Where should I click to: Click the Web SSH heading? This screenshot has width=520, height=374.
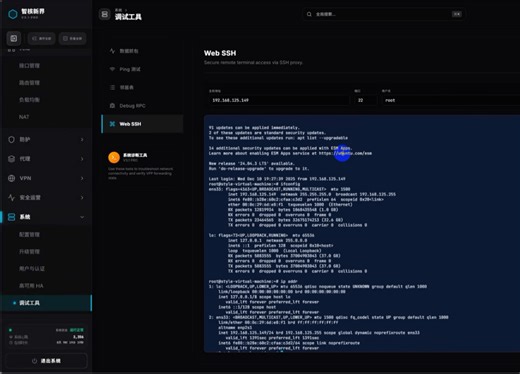point(220,53)
